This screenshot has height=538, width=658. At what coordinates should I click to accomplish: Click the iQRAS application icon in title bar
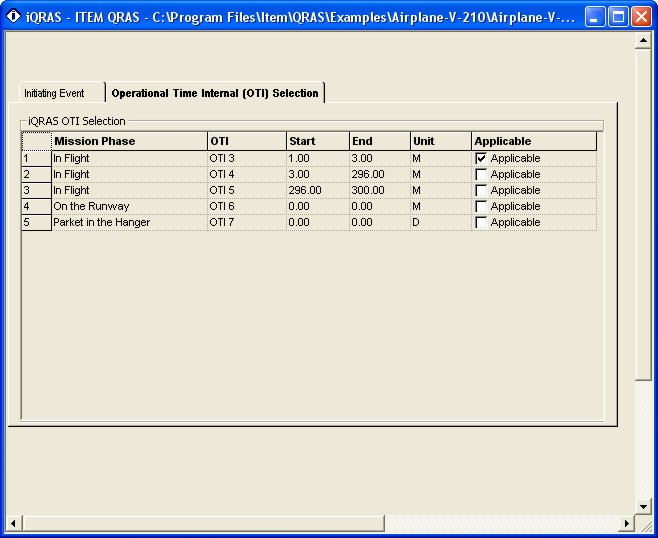[x=14, y=17]
